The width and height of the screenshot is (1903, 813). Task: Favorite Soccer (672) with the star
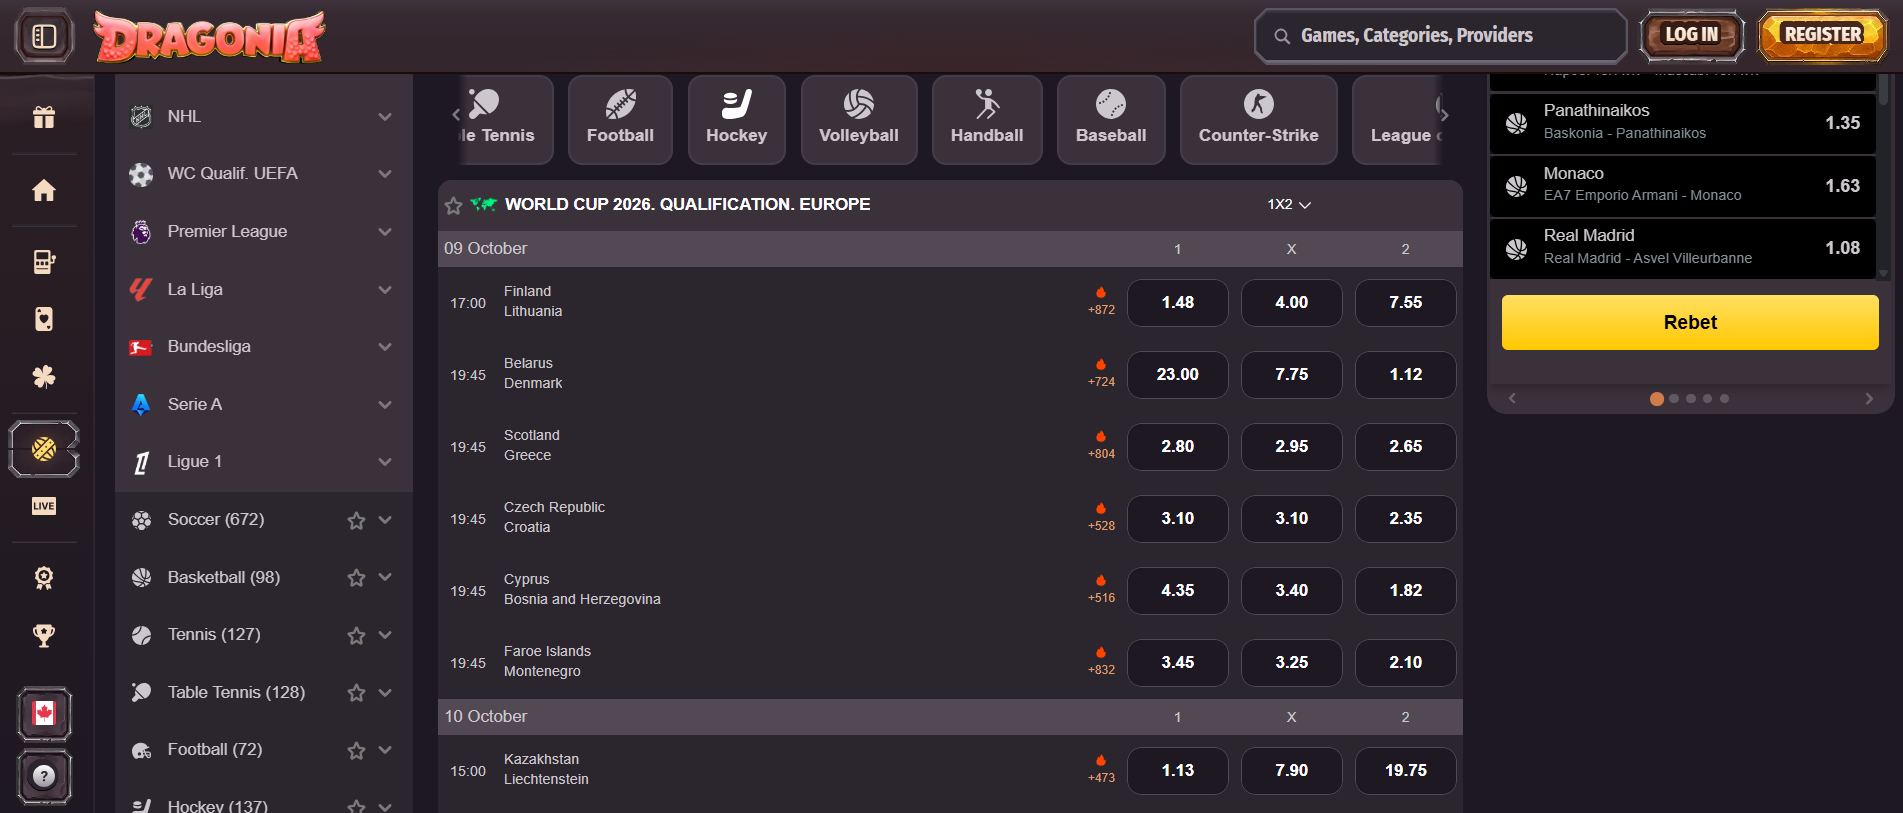pyautogui.click(x=356, y=520)
